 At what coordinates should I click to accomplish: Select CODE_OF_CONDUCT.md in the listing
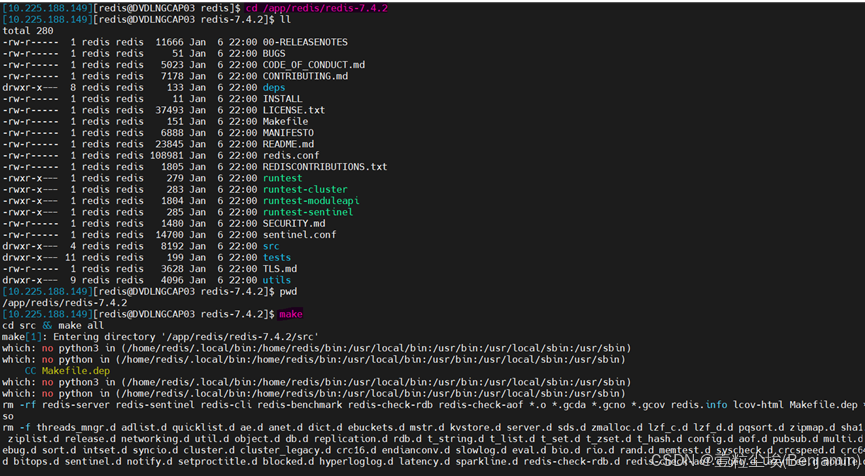(x=313, y=65)
